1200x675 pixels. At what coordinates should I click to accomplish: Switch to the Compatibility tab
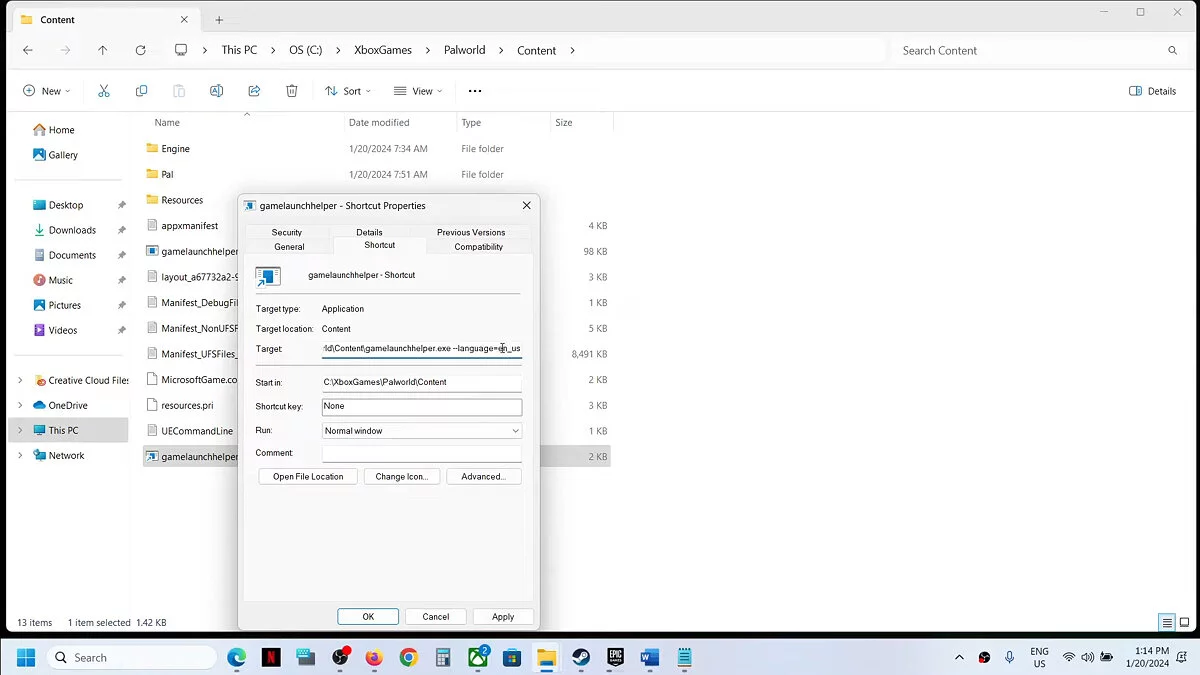478,247
